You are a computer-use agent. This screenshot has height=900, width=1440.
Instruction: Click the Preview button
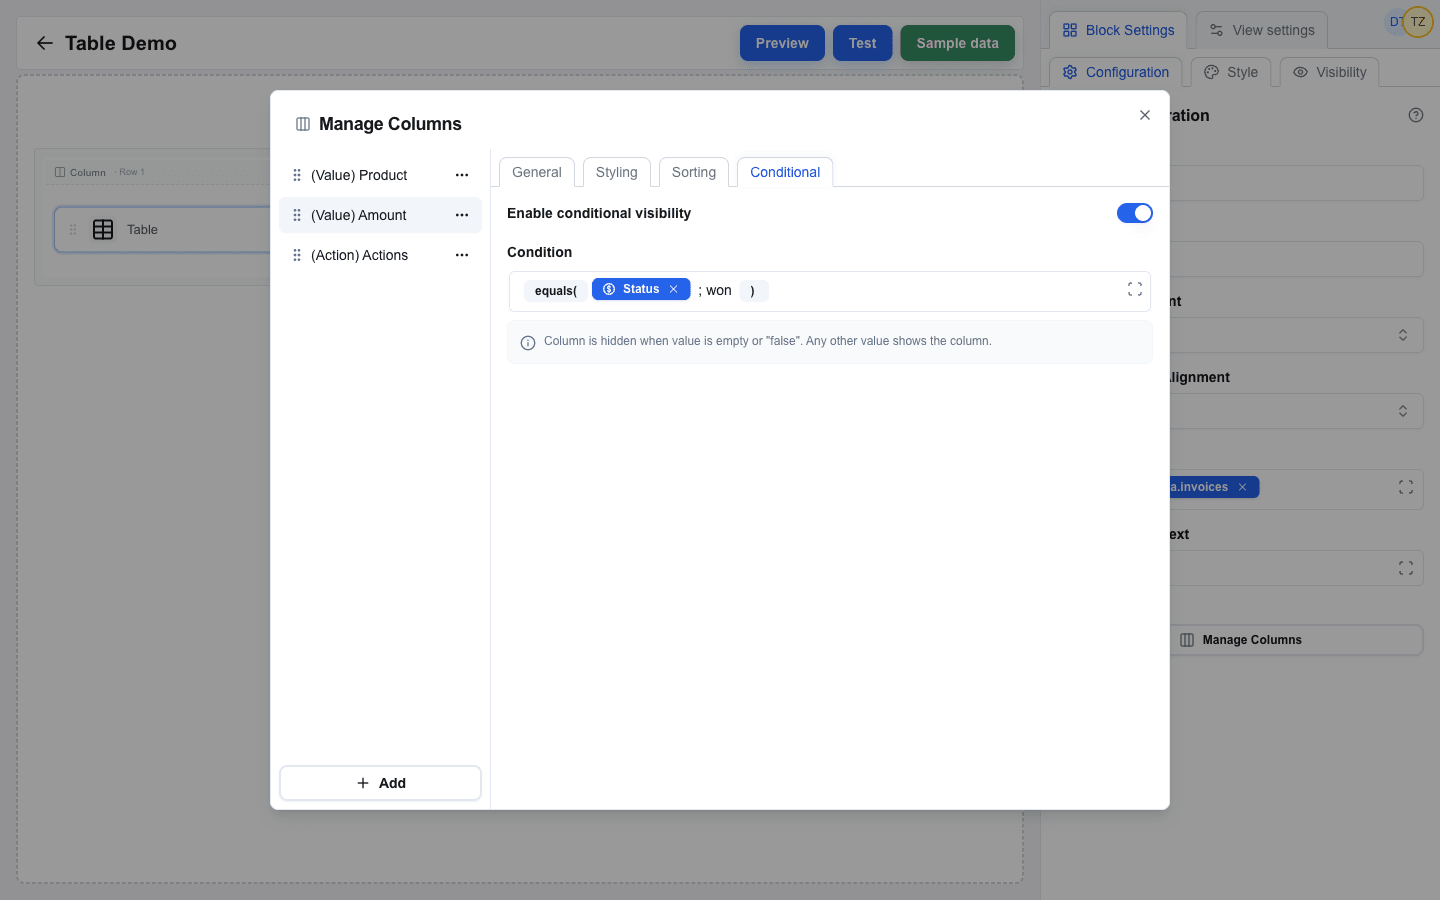tap(782, 43)
